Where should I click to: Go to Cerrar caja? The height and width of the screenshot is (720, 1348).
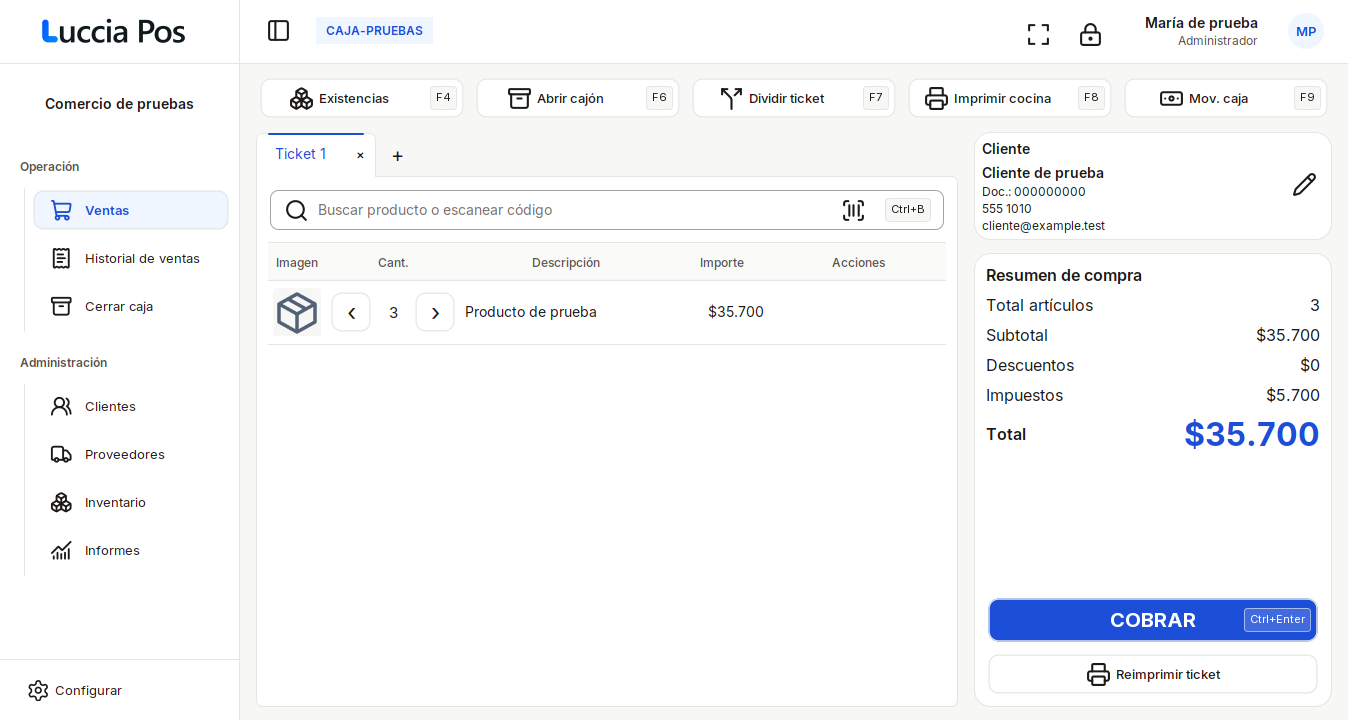tap(131, 306)
